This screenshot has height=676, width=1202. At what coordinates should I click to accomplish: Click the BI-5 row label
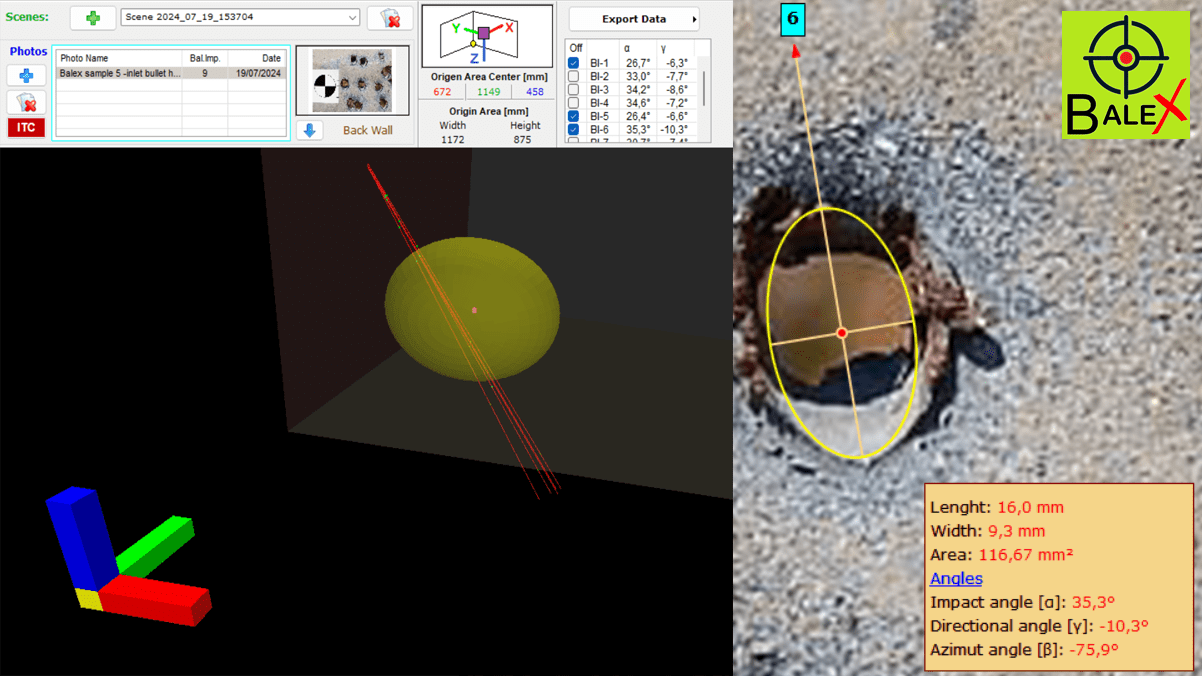[x=599, y=117]
